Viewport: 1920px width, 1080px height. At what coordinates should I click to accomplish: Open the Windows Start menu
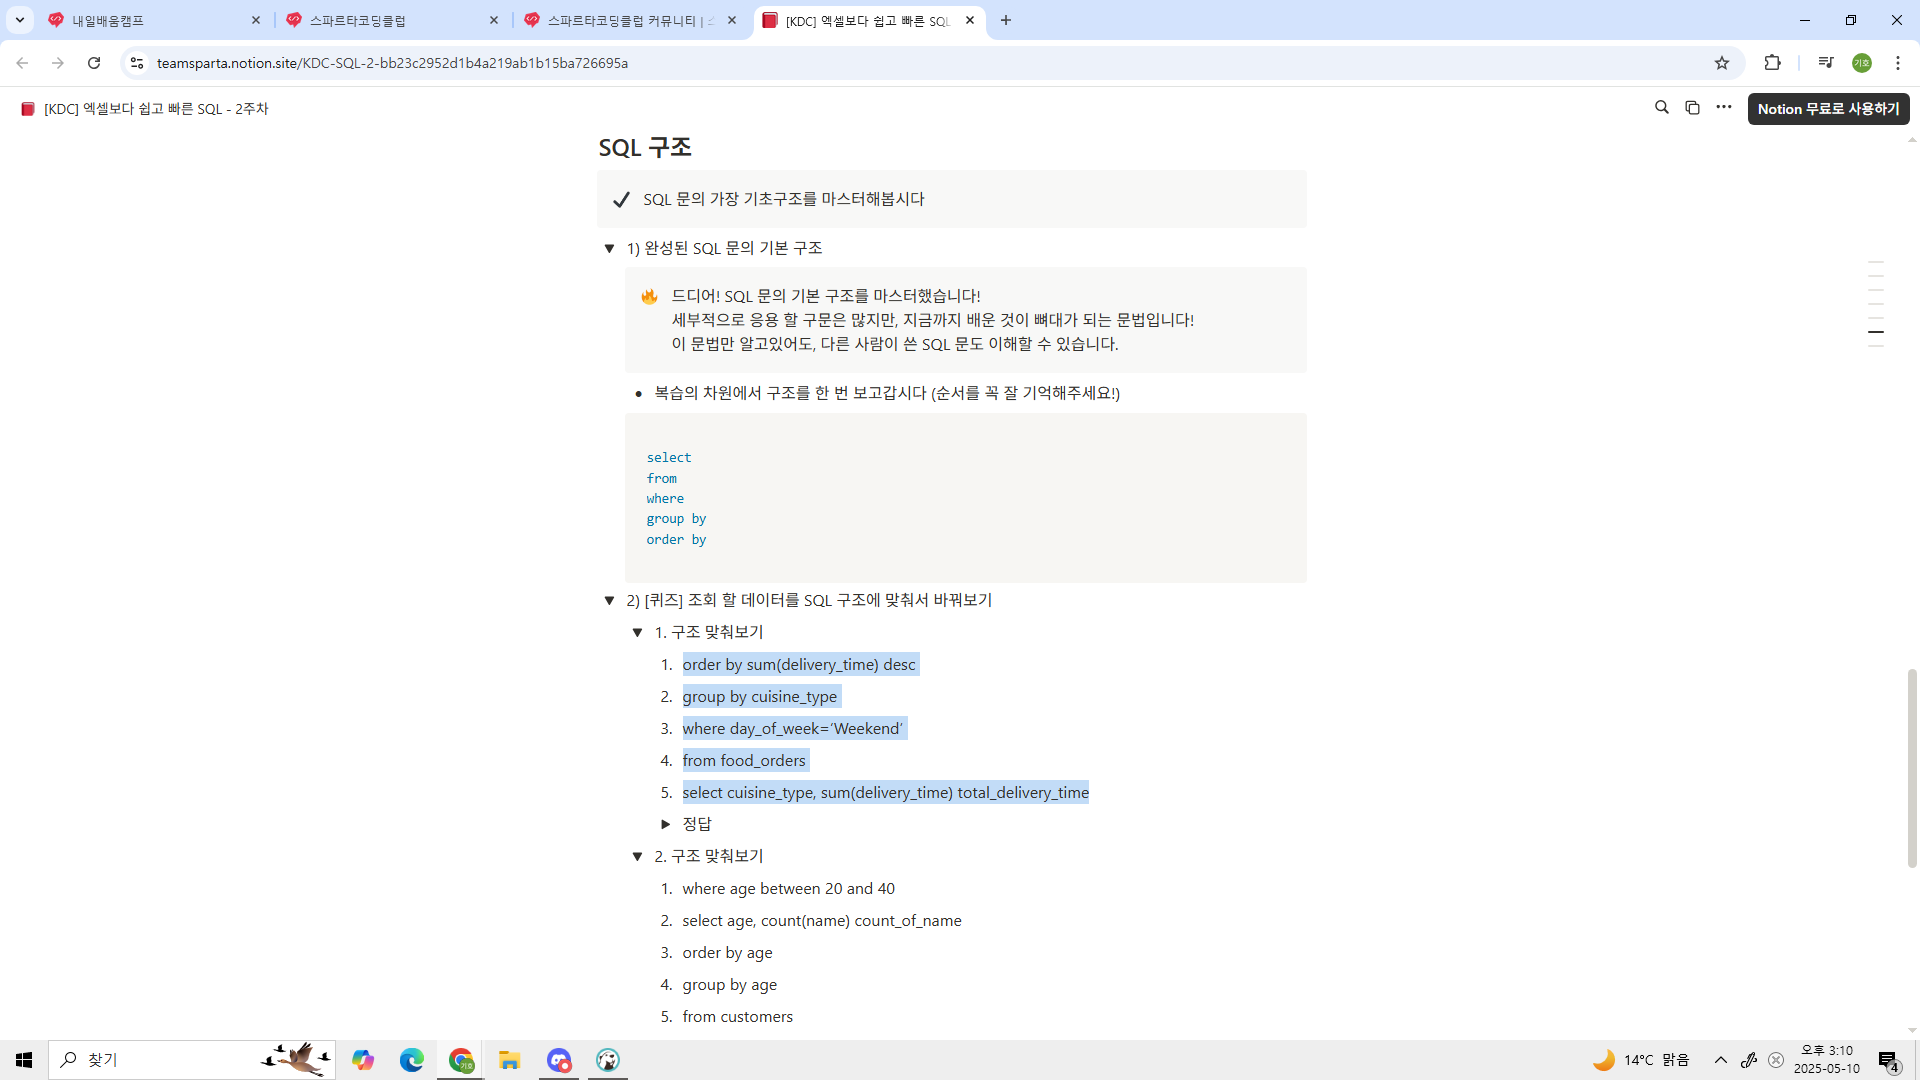click(24, 1060)
